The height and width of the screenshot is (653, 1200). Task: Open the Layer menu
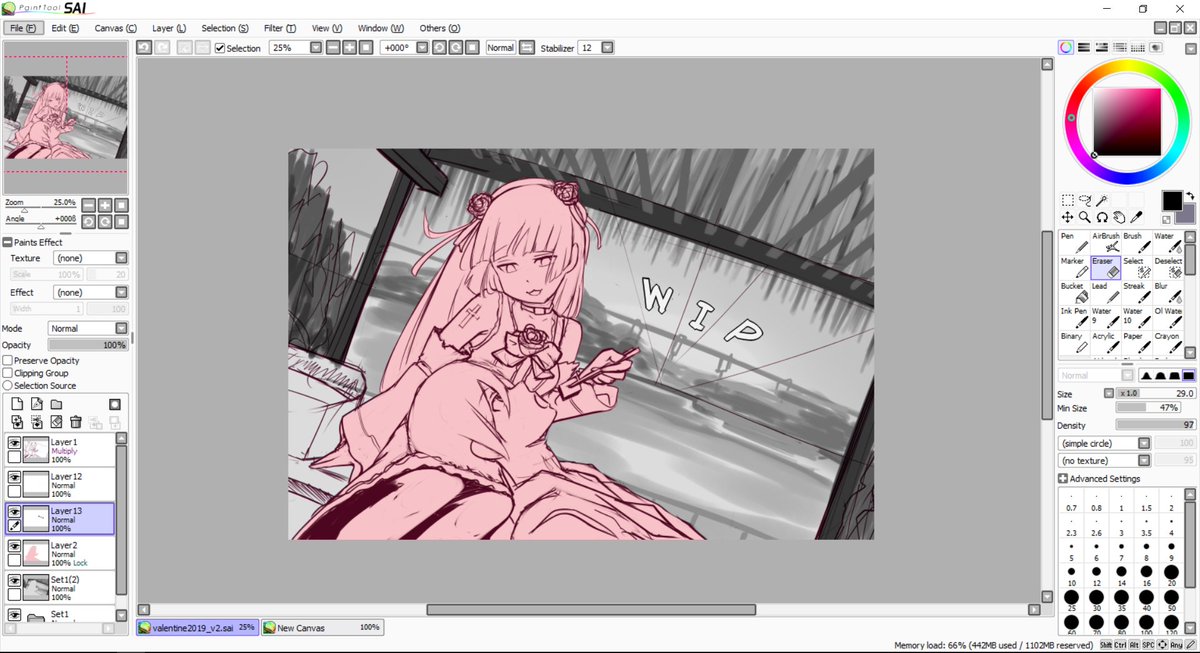(x=168, y=28)
